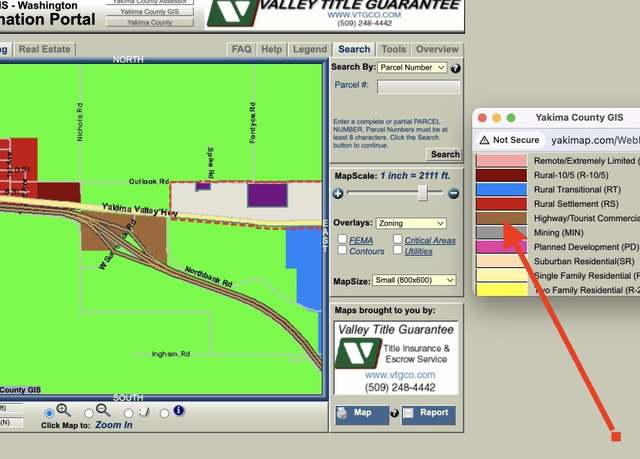This screenshot has width=640, height=459.
Task: Click the help question mark beside Map button
Action: (394, 413)
